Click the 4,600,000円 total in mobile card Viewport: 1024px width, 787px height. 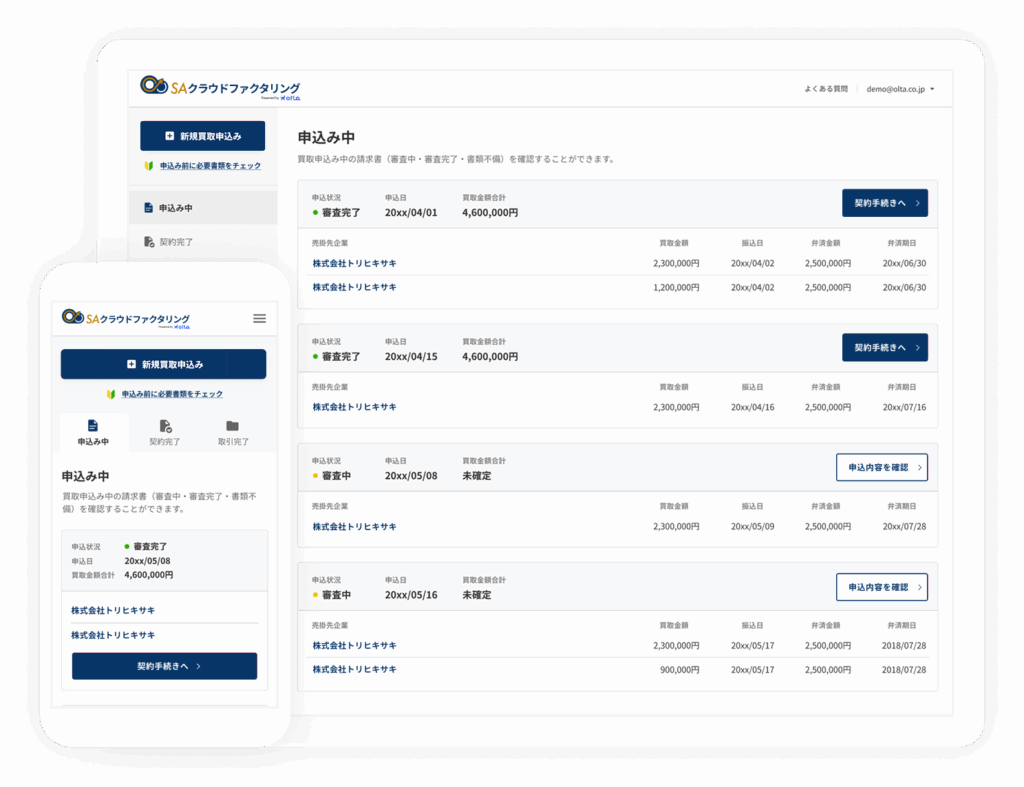point(149,575)
